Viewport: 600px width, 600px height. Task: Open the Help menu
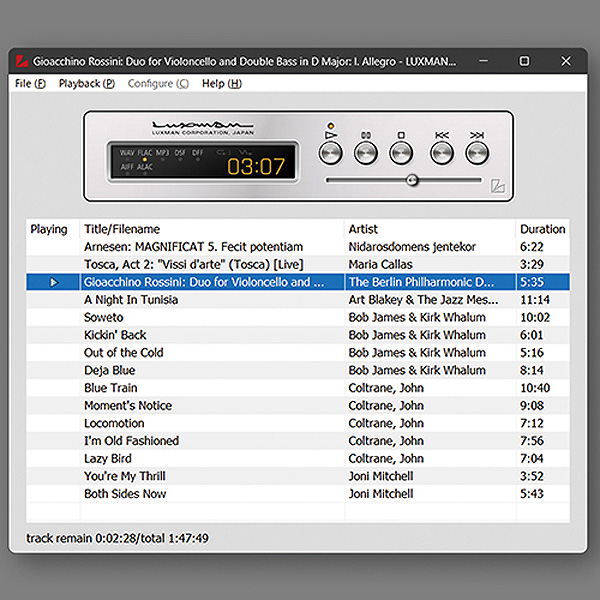tap(221, 84)
